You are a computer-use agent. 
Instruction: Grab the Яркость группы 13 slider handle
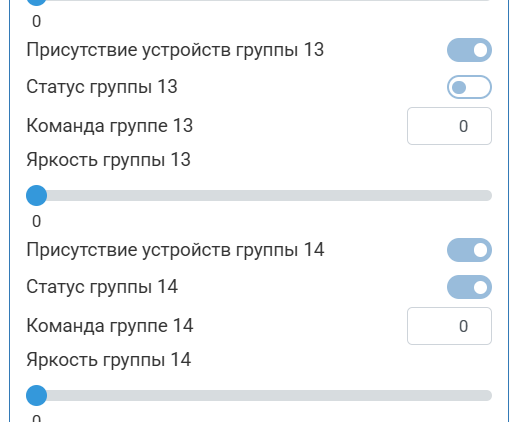click(x=36, y=195)
